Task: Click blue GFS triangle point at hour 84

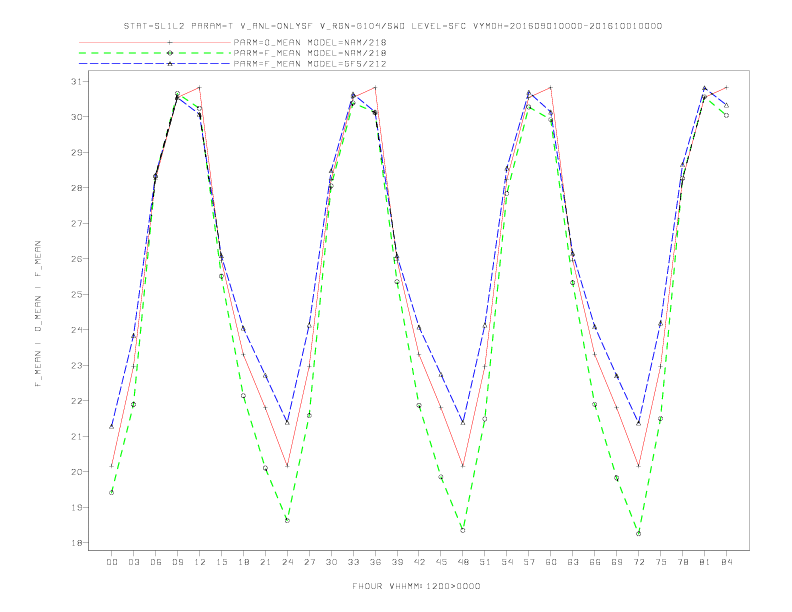Action: click(x=726, y=105)
